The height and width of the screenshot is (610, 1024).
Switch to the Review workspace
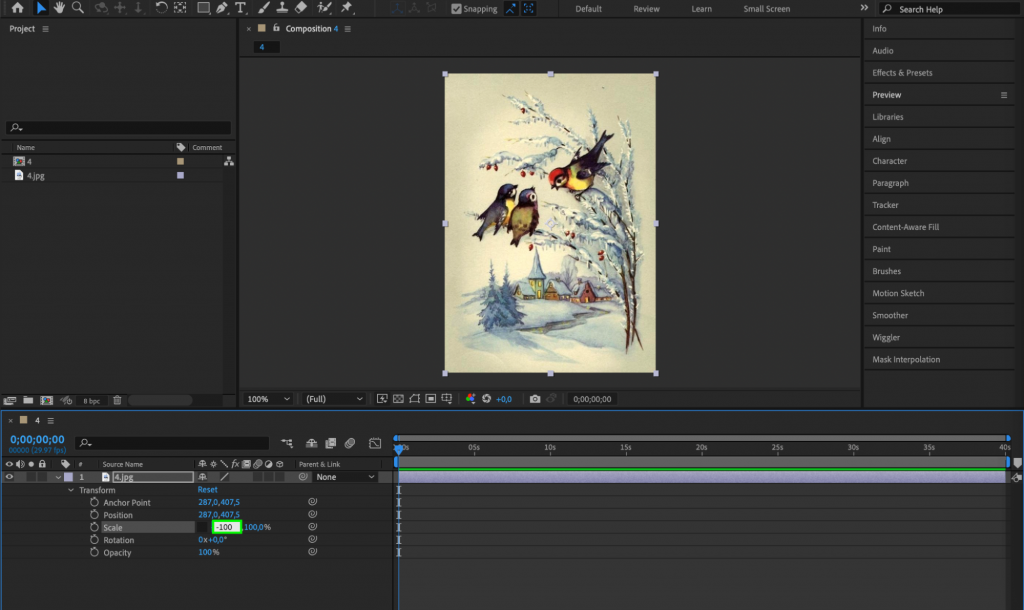click(x=646, y=9)
